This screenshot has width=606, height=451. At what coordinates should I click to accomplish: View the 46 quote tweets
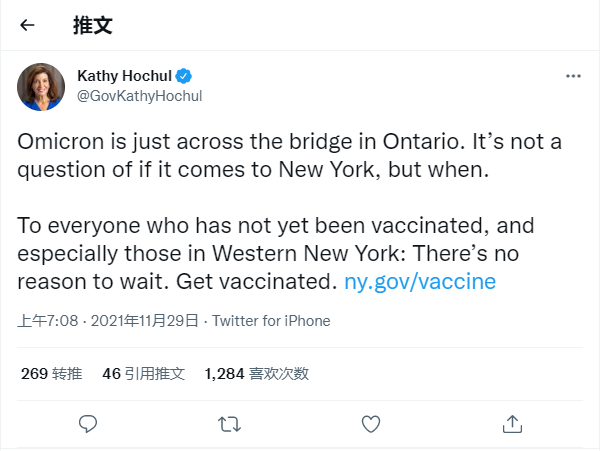click(x=143, y=374)
